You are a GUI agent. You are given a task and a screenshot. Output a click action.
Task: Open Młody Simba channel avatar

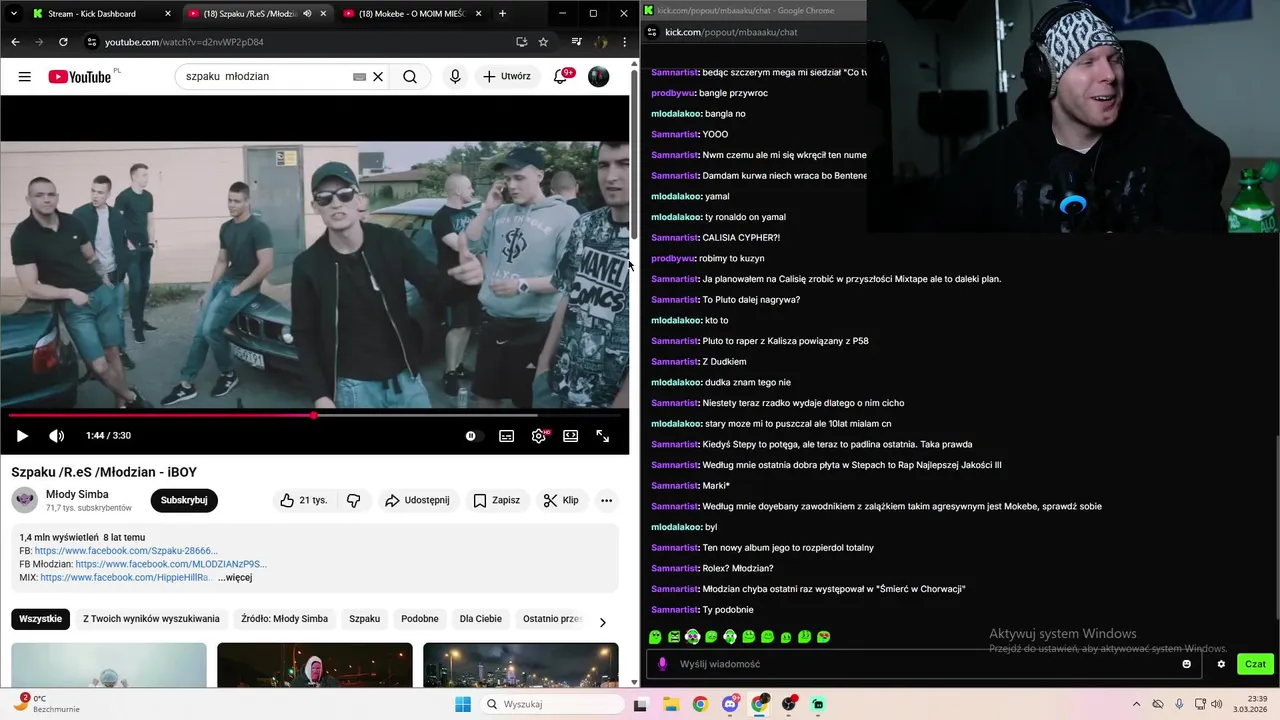[x=24, y=500]
